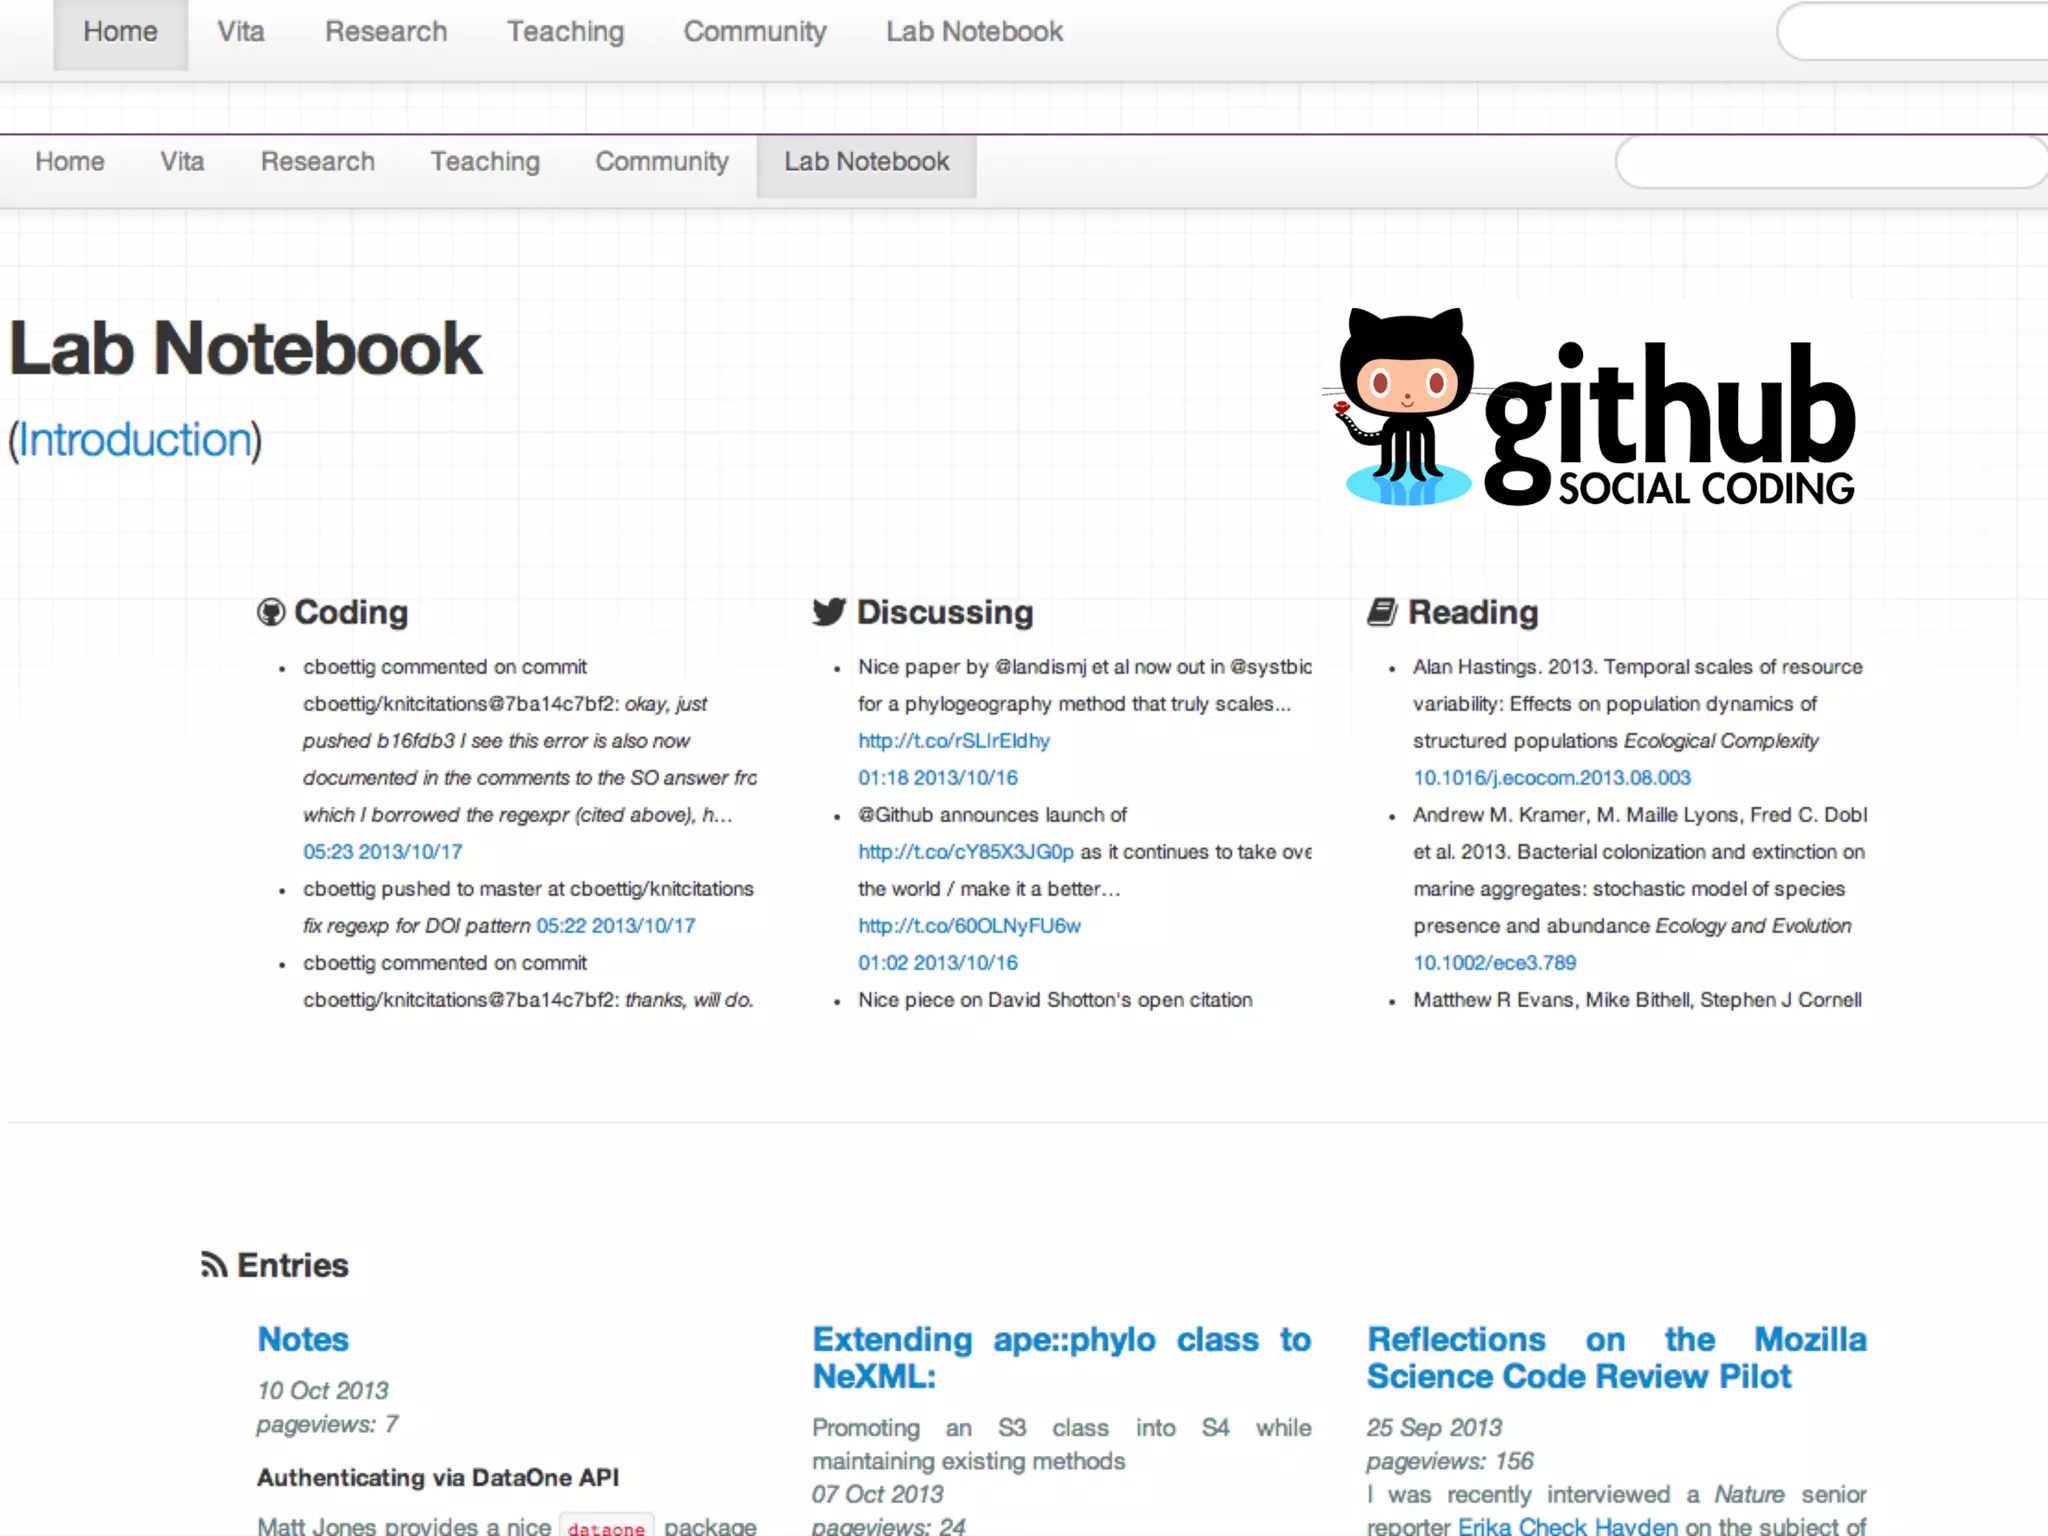
Task: Open DOI link 10.1002/ece3.789
Action: click(1494, 963)
